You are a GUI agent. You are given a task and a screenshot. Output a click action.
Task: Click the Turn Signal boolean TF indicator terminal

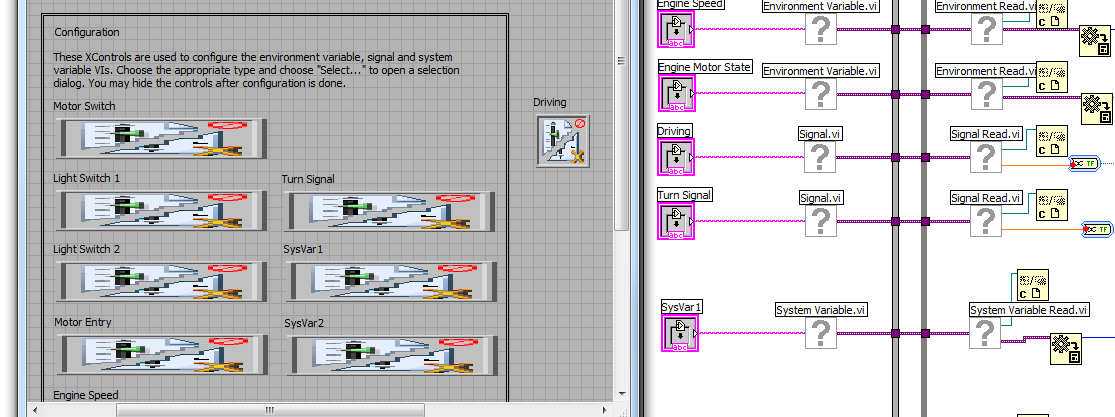1096,228
